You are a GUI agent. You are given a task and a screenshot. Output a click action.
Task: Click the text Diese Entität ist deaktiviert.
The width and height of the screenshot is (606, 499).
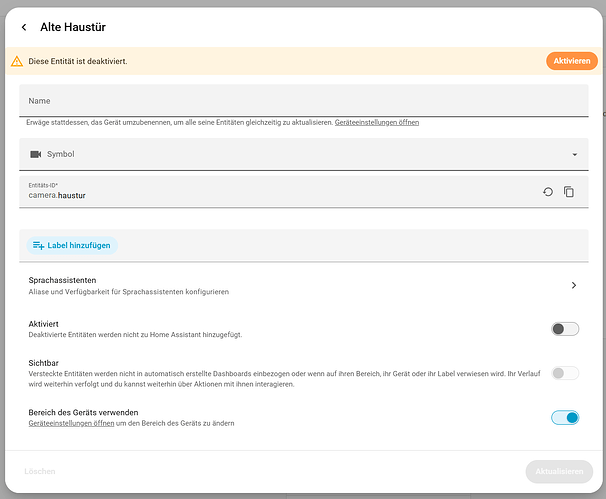coord(78,61)
